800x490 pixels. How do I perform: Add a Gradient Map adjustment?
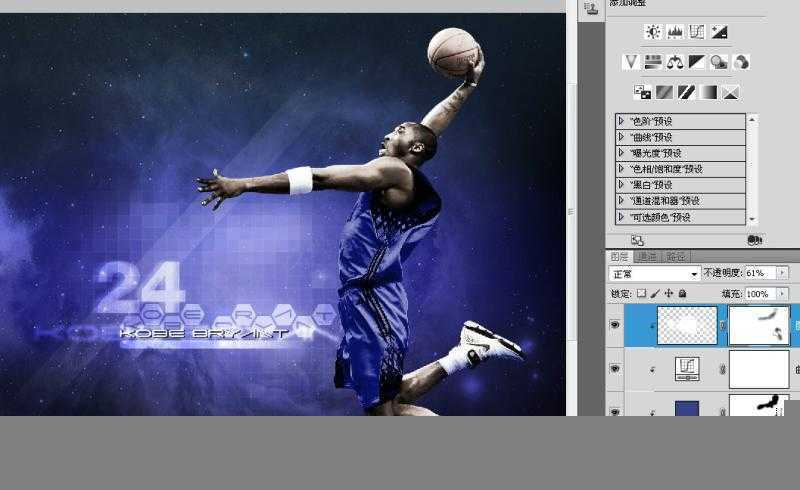tap(708, 92)
